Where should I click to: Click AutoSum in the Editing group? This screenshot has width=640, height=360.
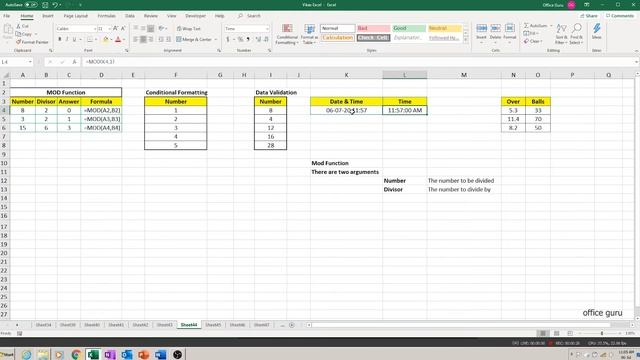click(x=536, y=26)
